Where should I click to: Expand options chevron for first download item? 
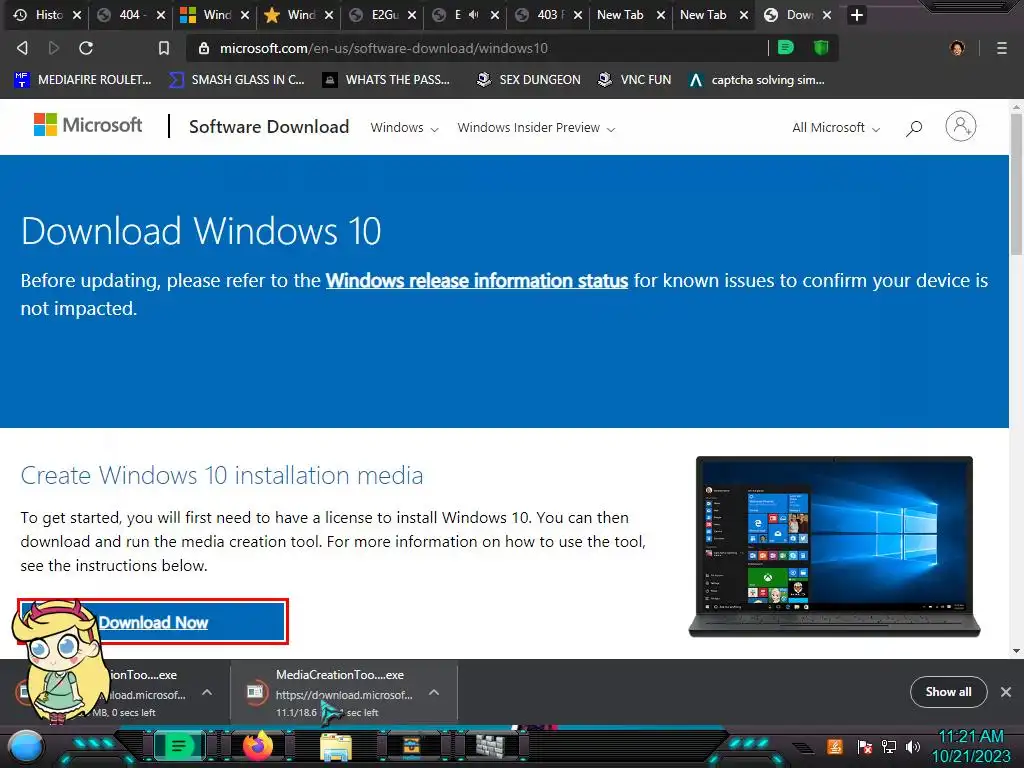pyautogui.click(x=206, y=692)
